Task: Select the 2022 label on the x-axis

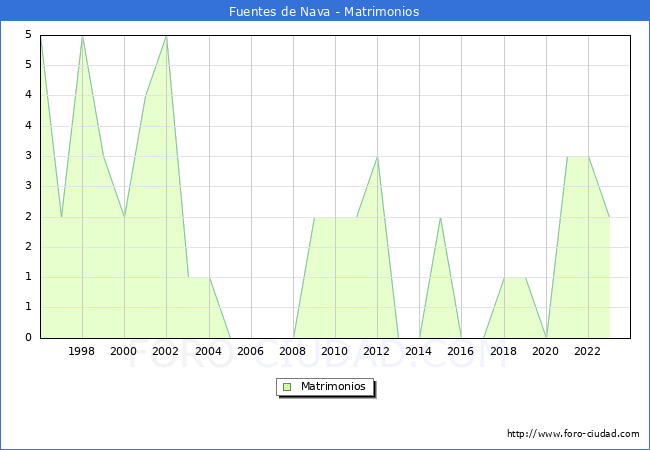Action: tap(587, 351)
